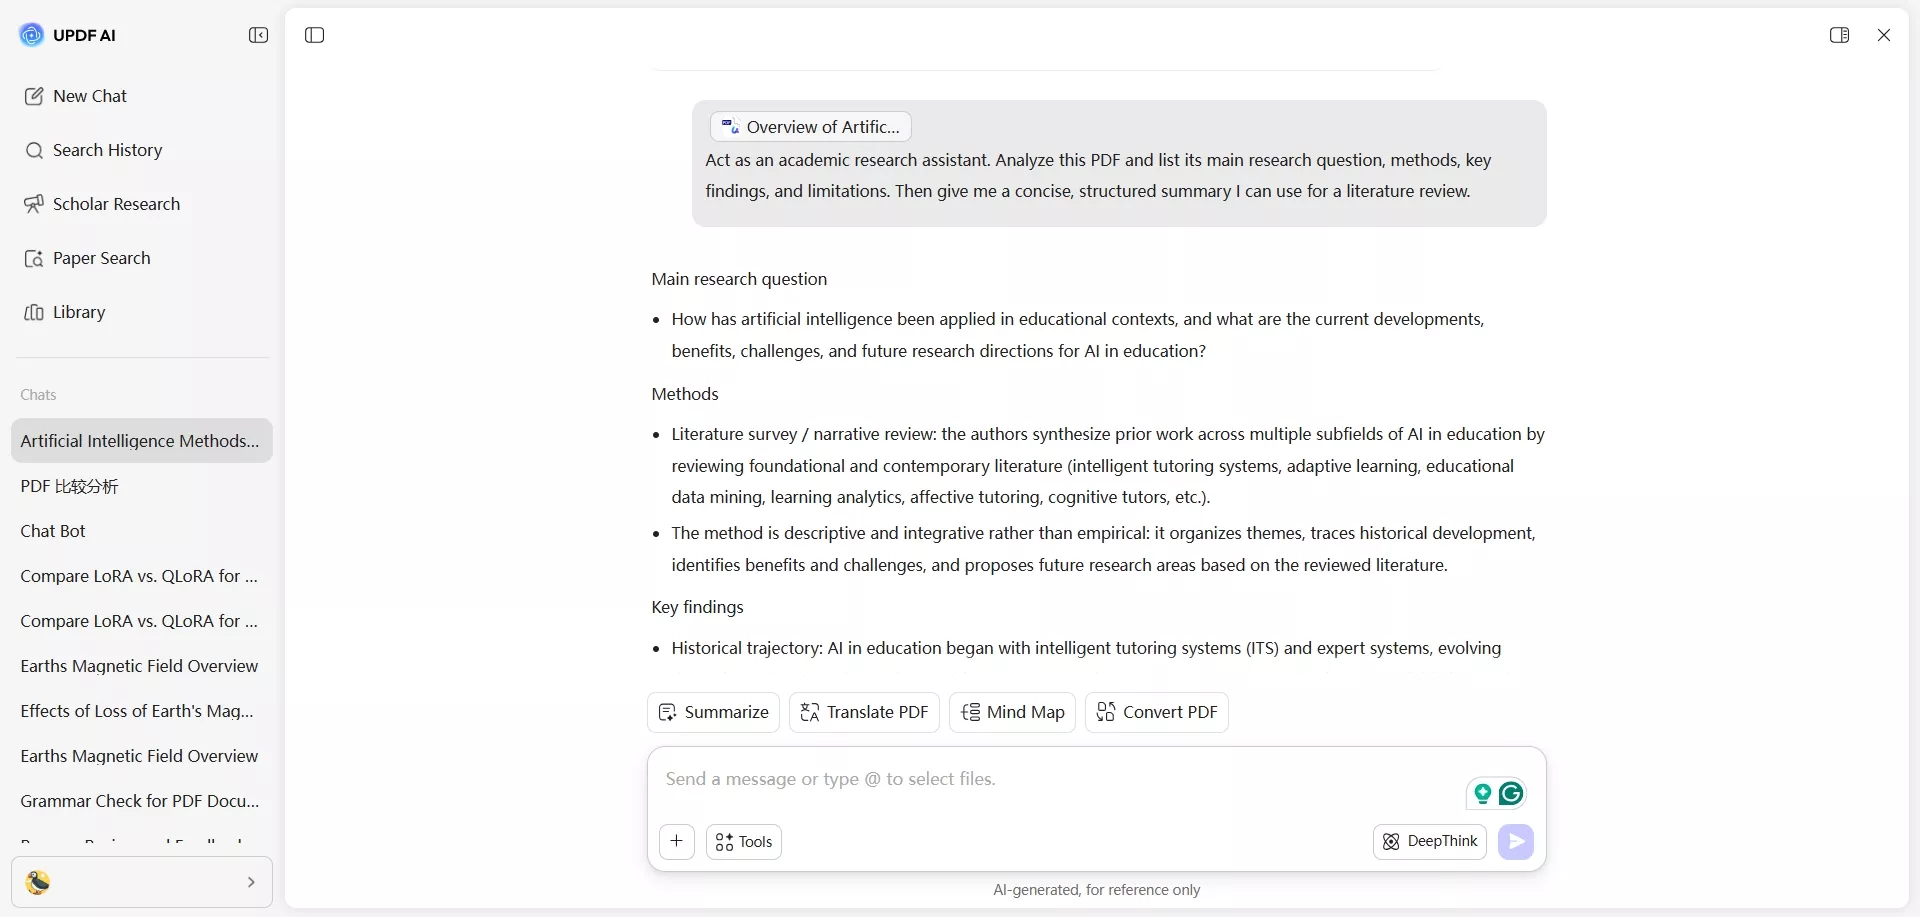Expand the user profile chevron
This screenshot has height=917, width=1920.
click(x=251, y=882)
